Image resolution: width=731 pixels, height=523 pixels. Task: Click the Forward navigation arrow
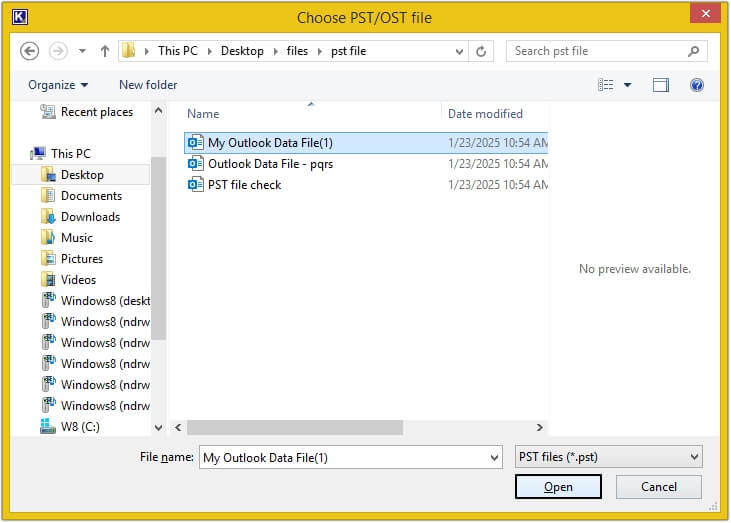tap(58, 51)
